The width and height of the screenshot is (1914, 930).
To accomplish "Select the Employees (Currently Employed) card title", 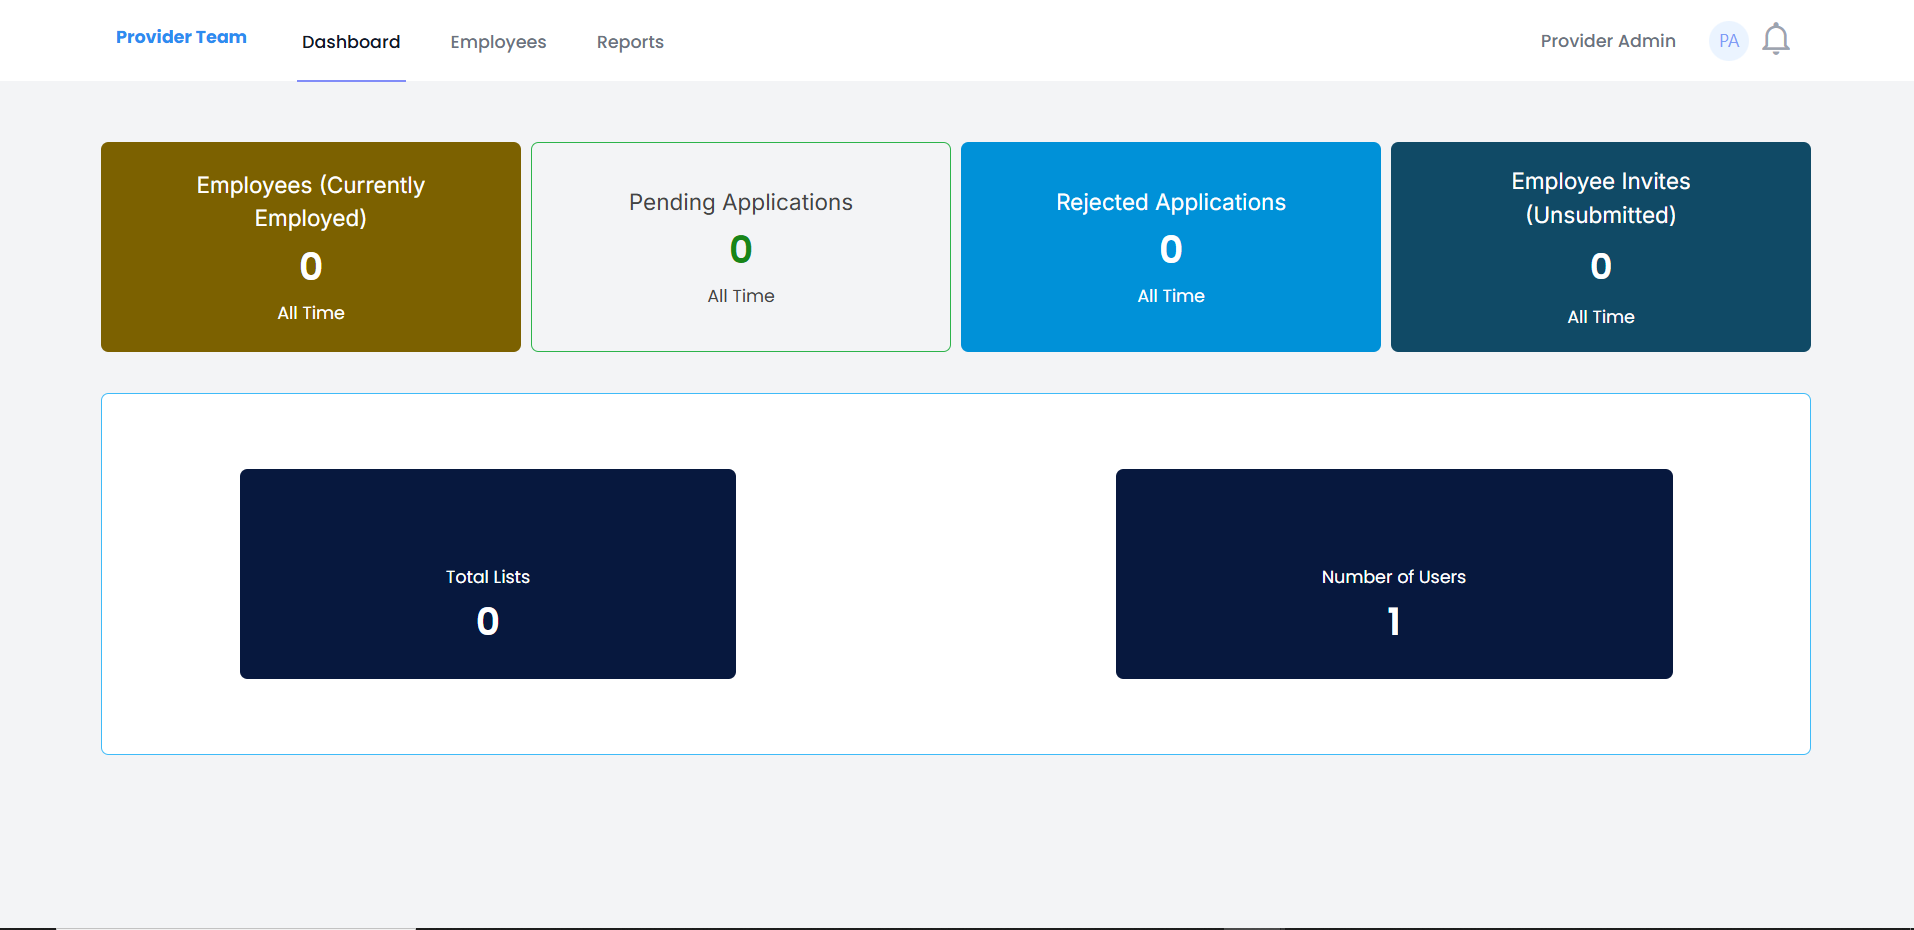I will tap(310, 201).
